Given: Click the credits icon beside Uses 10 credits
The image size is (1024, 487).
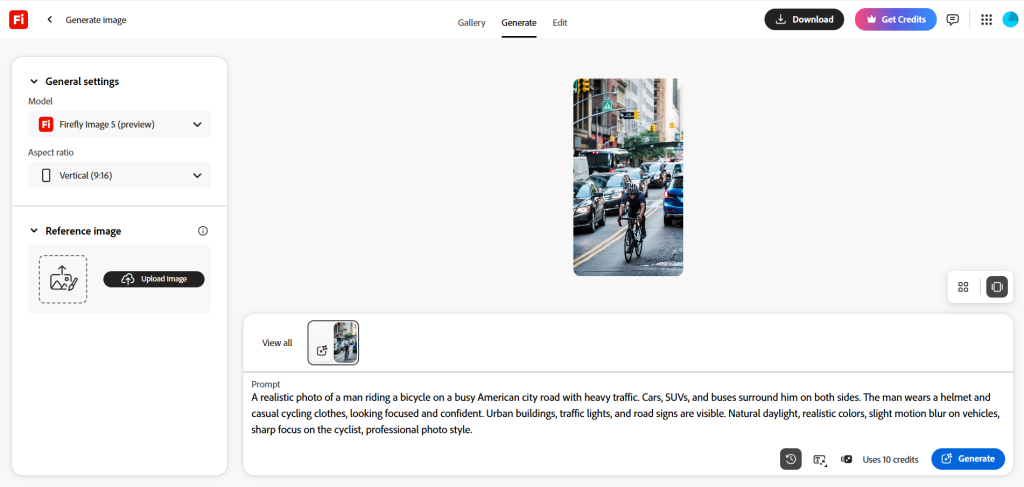Looking at the screenshot, I should [x=847, y=459].
